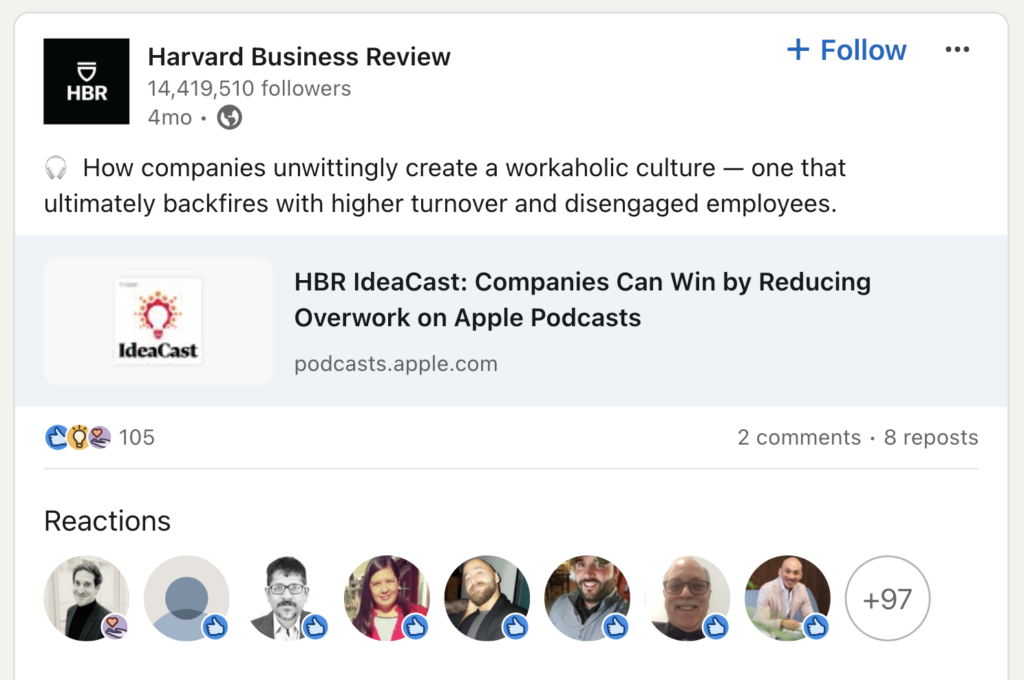Open Harvard Business Review's page name

pos(299,57)
